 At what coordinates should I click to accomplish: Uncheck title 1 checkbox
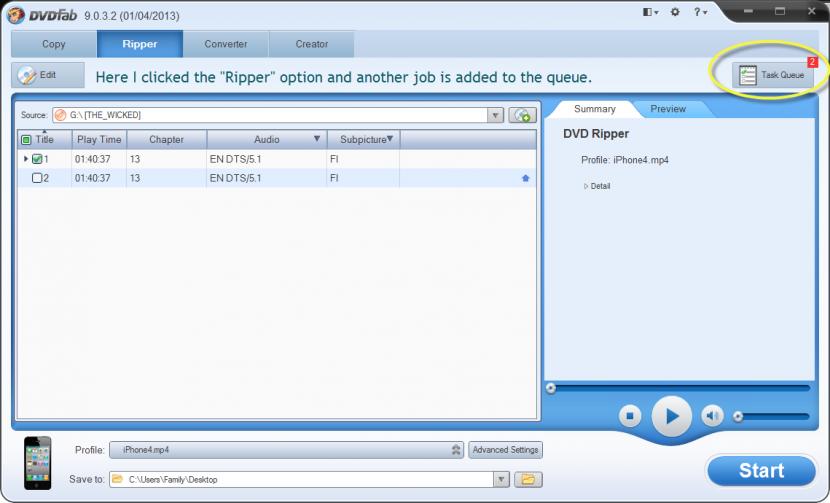click(37, 159)
